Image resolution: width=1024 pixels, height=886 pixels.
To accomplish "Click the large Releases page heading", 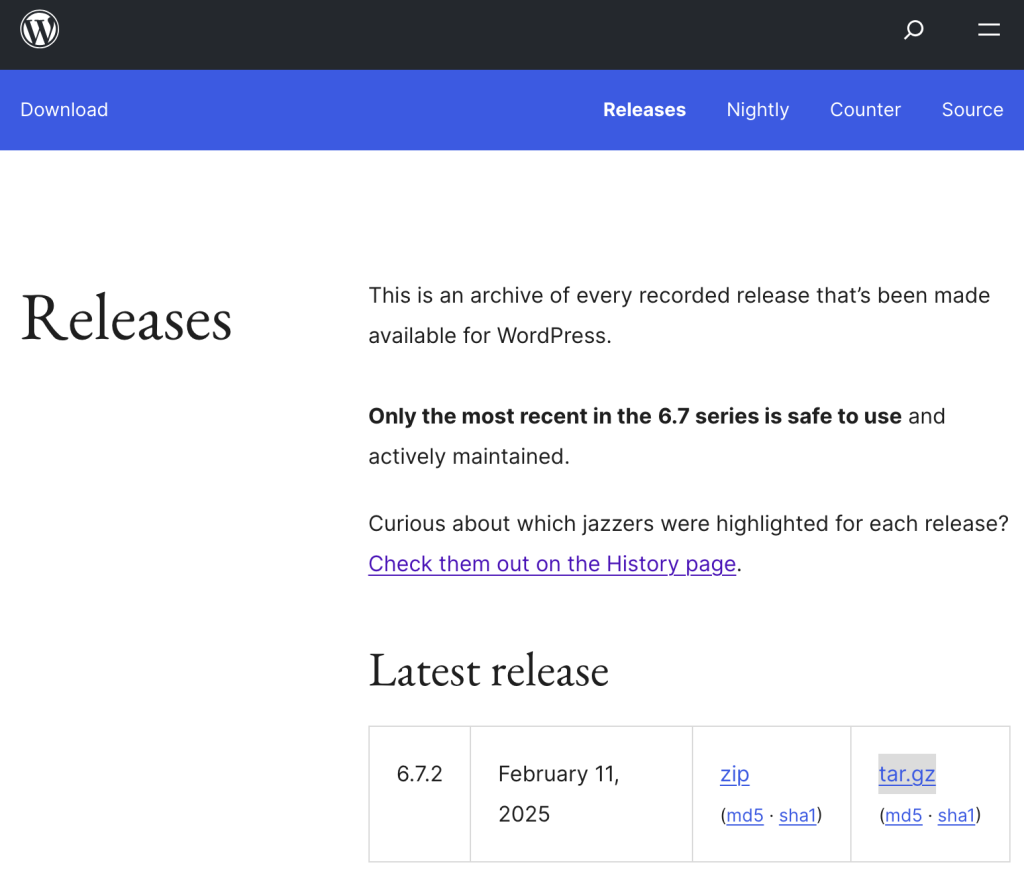I will point(127,318).
